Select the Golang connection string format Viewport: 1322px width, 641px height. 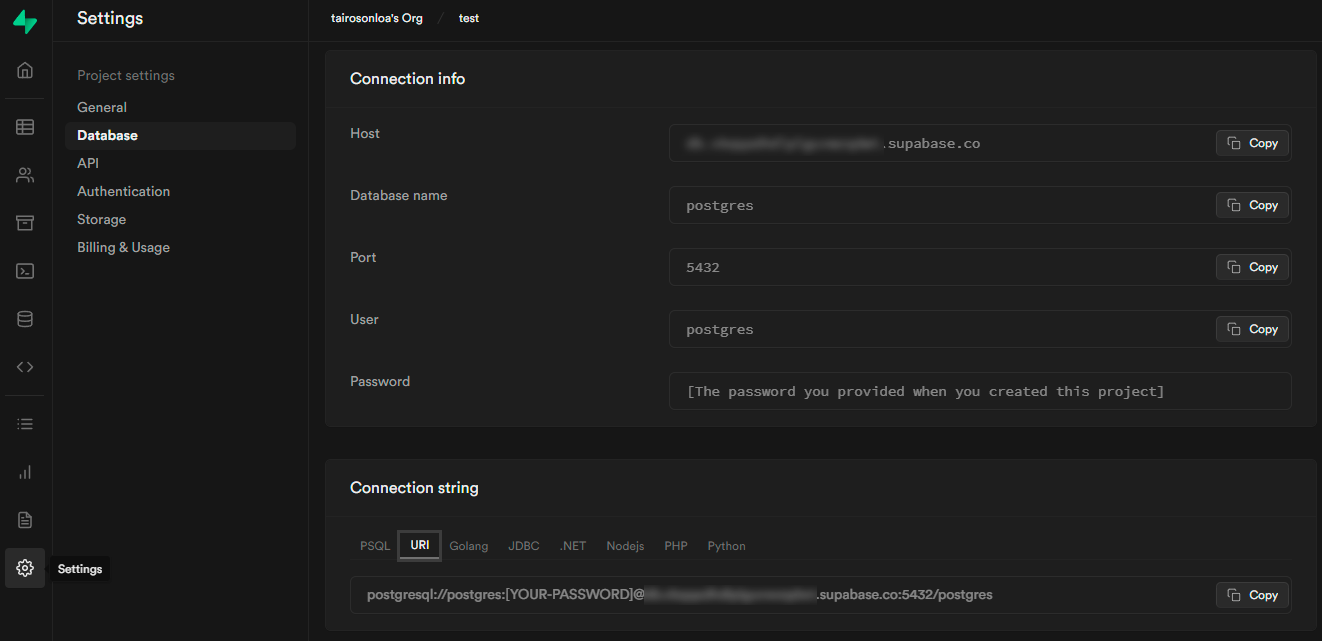(x=468, y=545)
